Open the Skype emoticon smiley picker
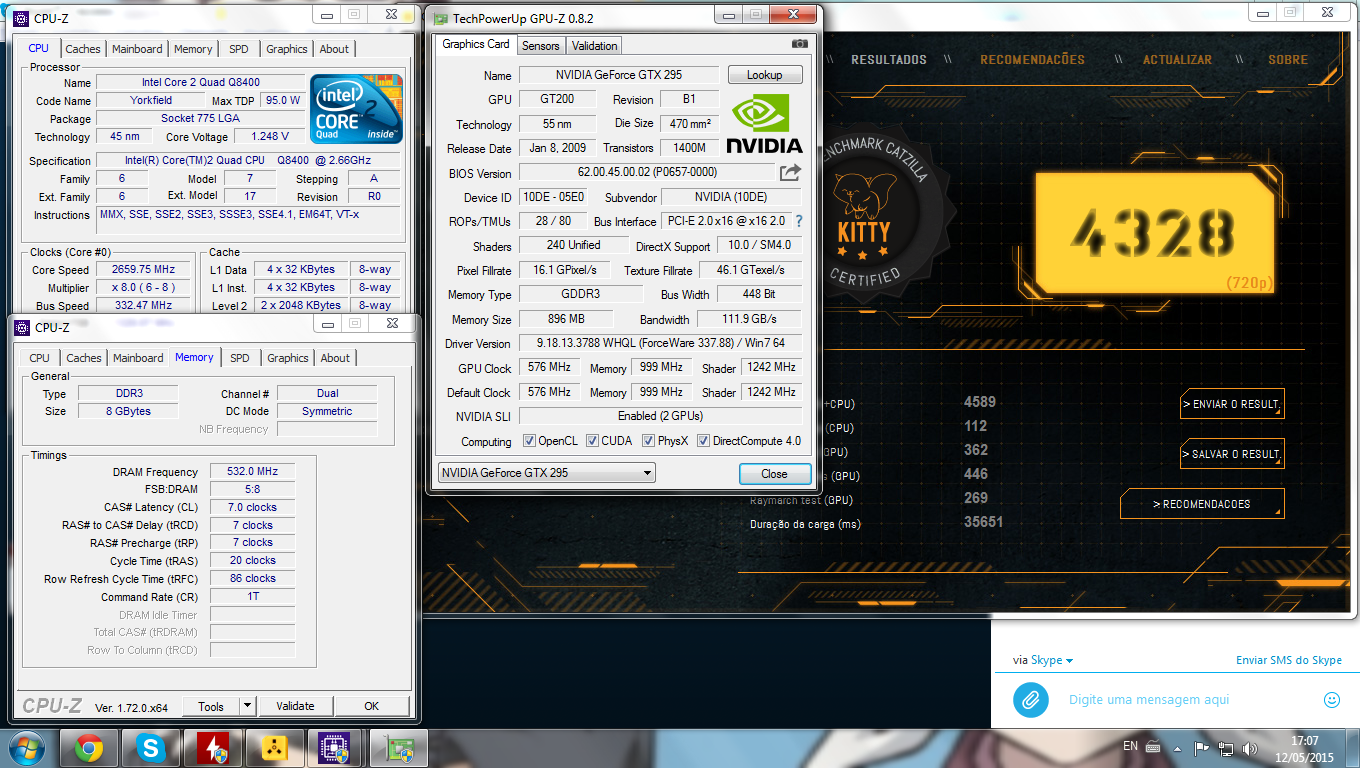This screenshot has width=1360, height=768. click(1331, 700)
